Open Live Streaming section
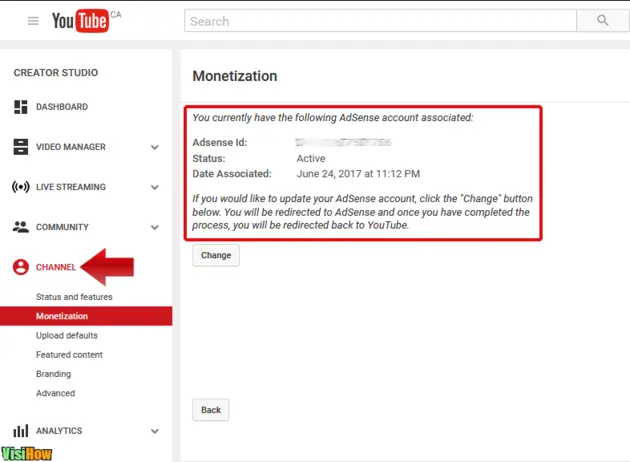The height and width of the screenshot is (462, 630). [71, 187]
